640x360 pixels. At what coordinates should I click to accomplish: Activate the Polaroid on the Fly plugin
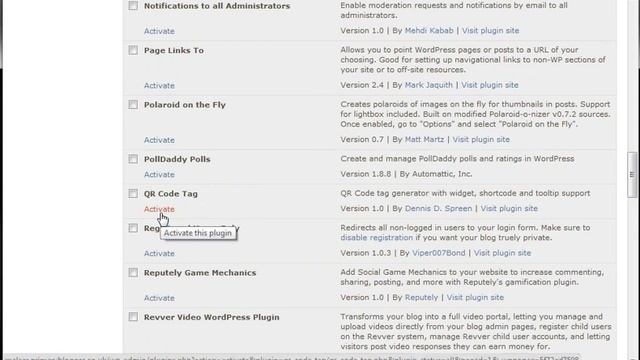point(159,140)
